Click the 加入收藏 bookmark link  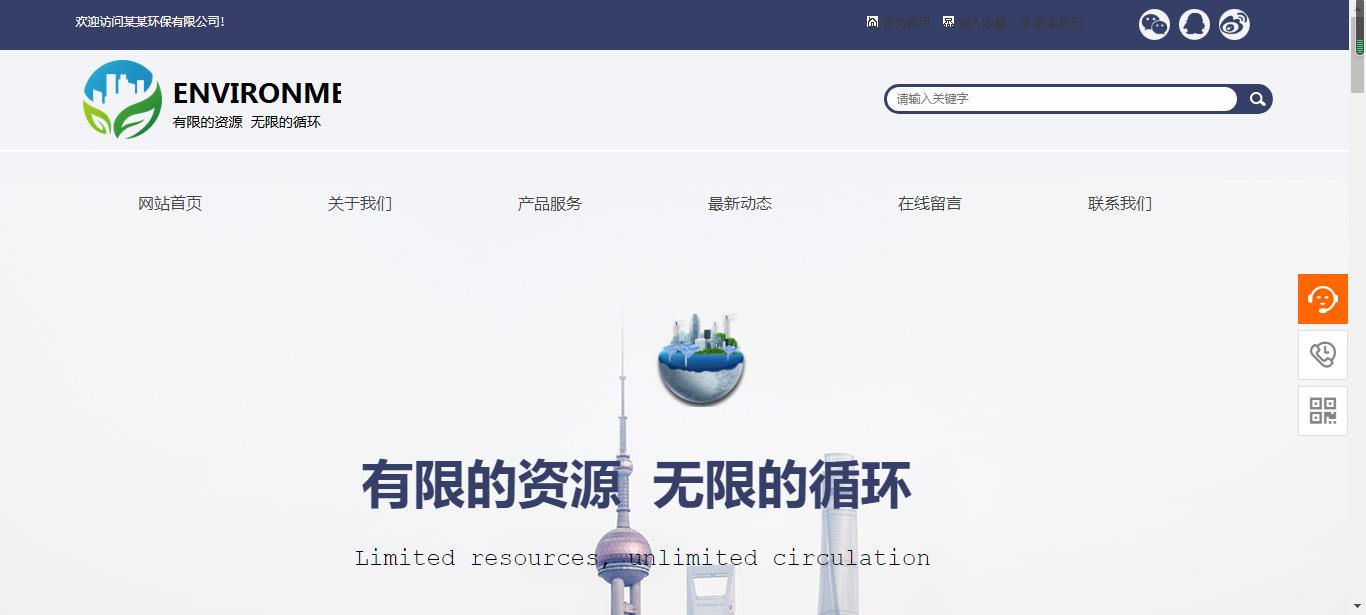click(975, 23)
